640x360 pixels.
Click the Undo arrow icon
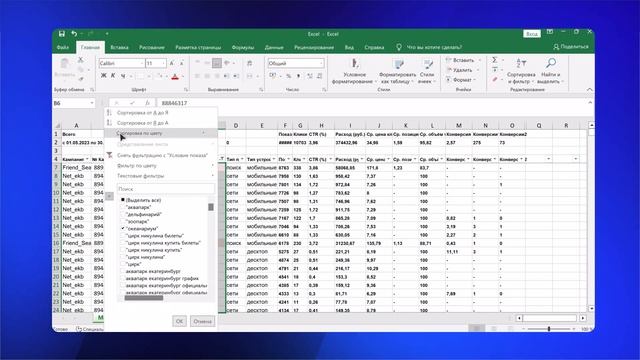[x=74, y=33]
